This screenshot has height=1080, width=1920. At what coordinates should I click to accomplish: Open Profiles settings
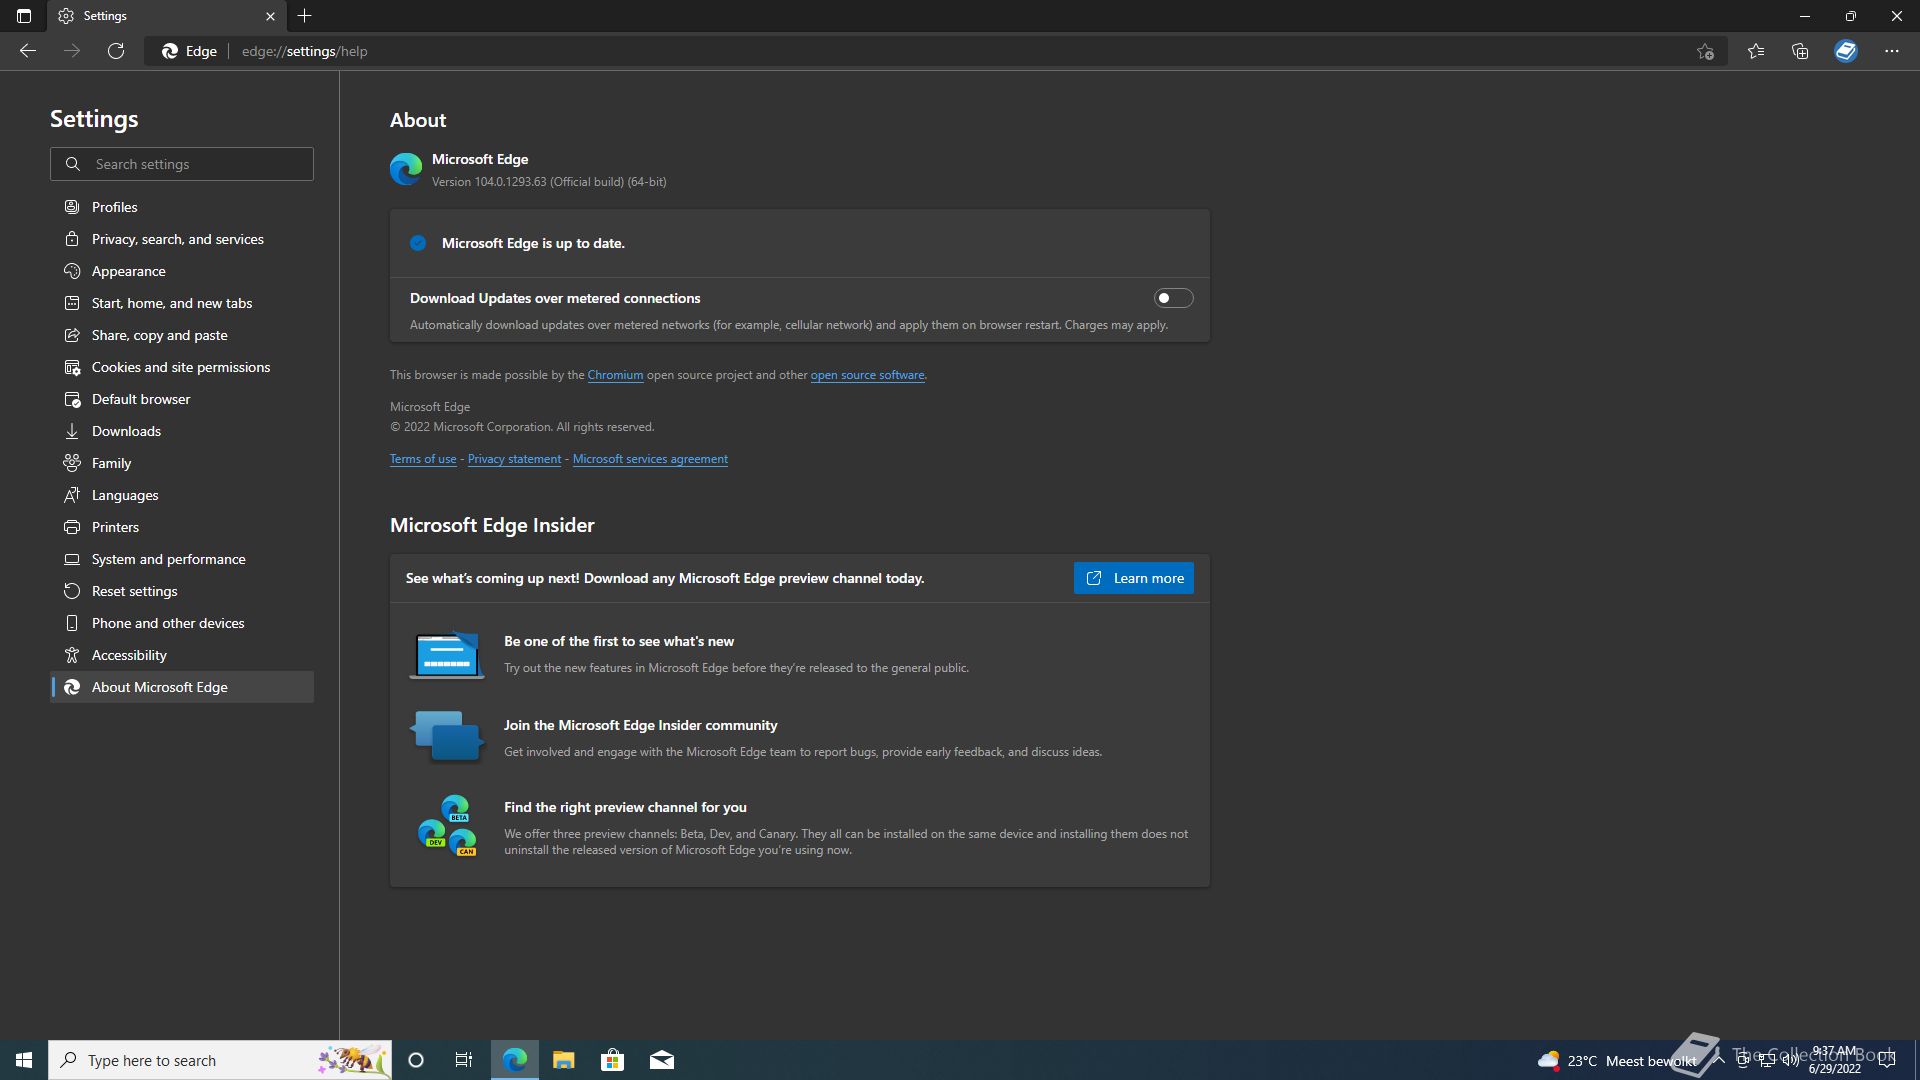point(182,207)
